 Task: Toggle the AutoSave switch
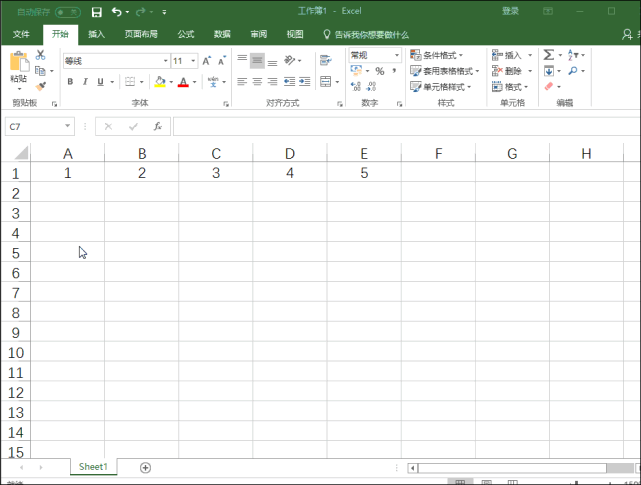(x=68, y=12)
